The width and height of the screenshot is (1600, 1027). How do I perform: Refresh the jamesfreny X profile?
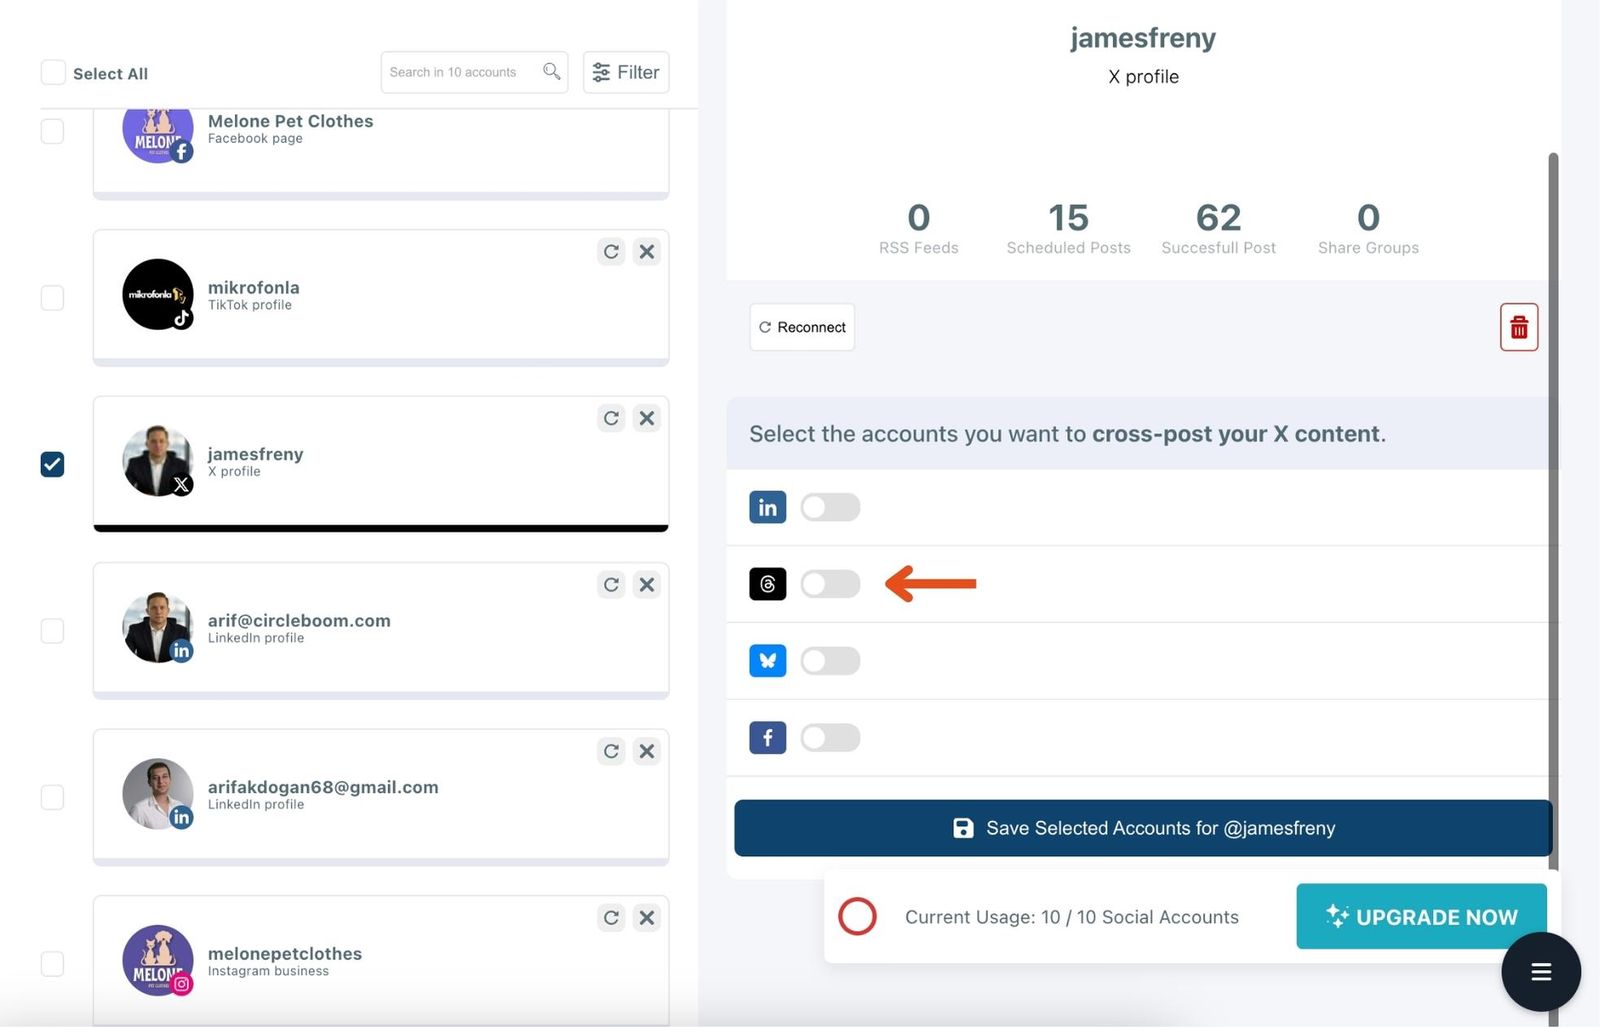pyautogui.click(x=611, y=418)
